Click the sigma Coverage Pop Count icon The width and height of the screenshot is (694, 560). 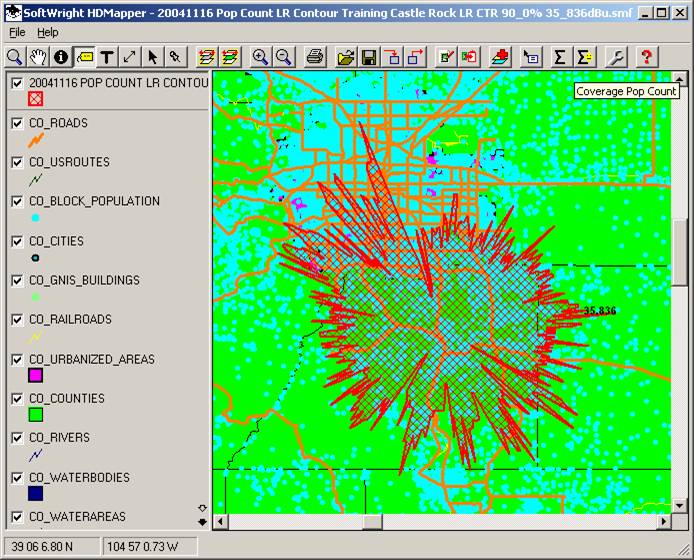[x=583, y=57]
